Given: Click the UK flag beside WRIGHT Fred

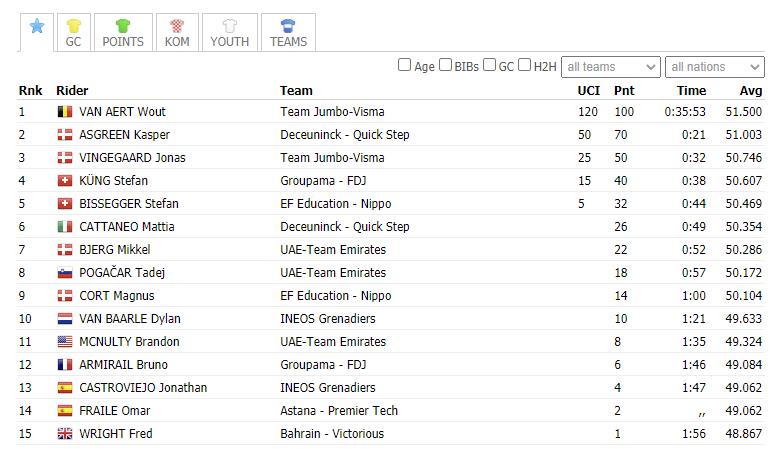Looking at the screenshot, I should click(x=65, y=434).
